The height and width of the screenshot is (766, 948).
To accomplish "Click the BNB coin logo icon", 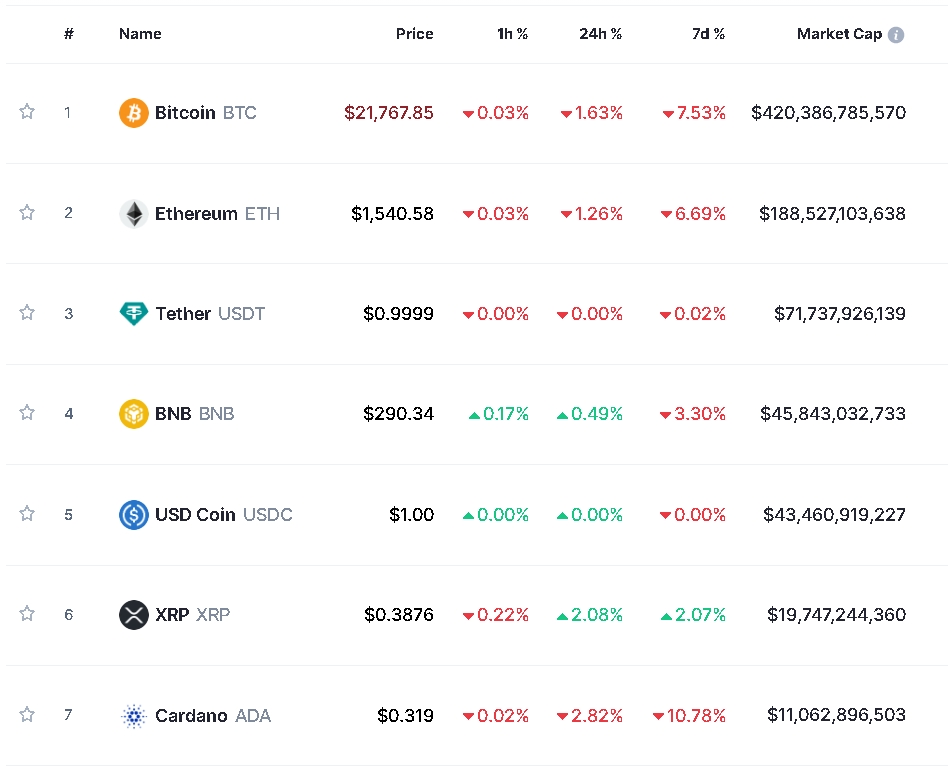I will (x=133, y=413).
